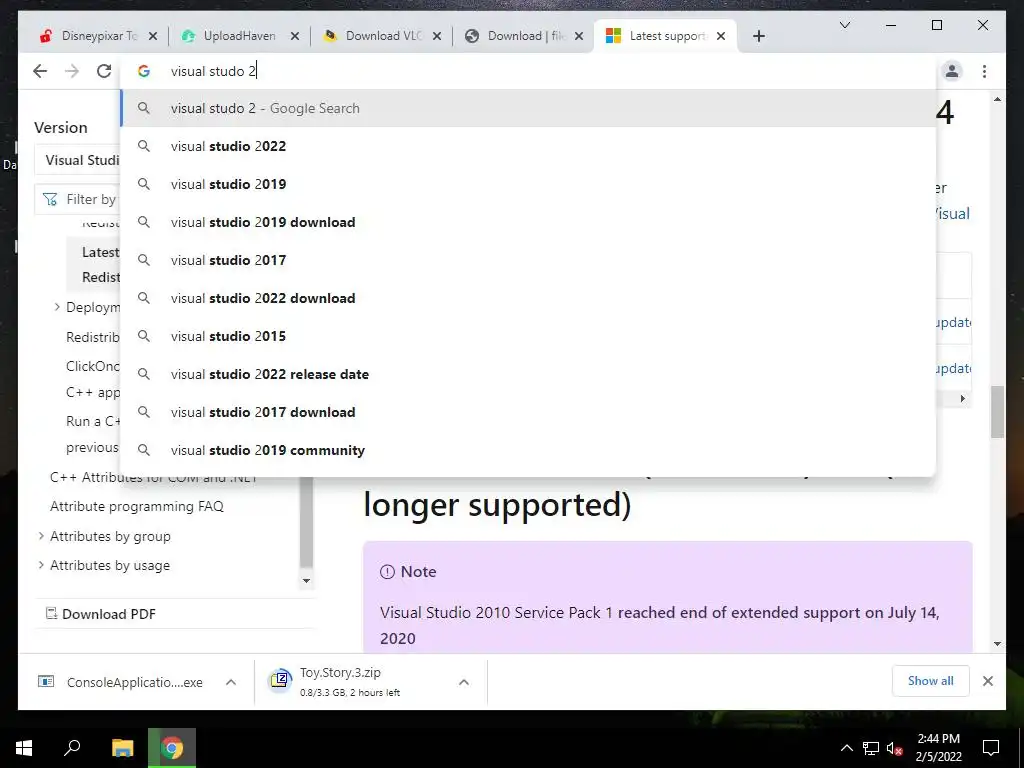Open File Explorer from taskbar
Image resolution: width=1024 pixels, height=768 pixels.
pos(122,748)
